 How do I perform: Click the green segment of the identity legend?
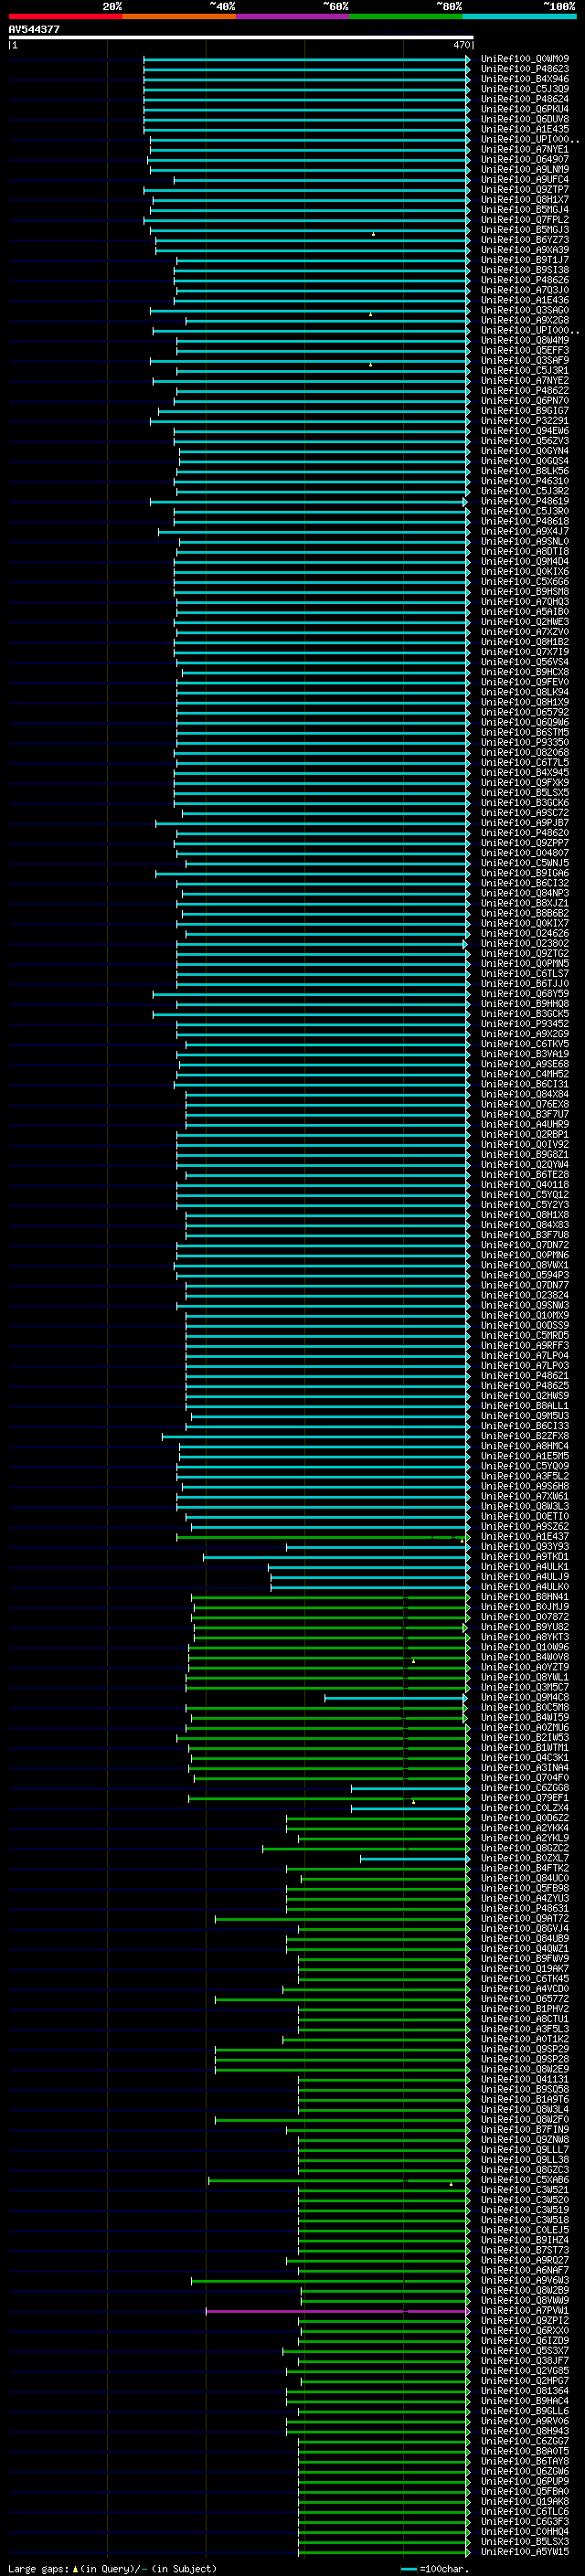pos(406,17)
